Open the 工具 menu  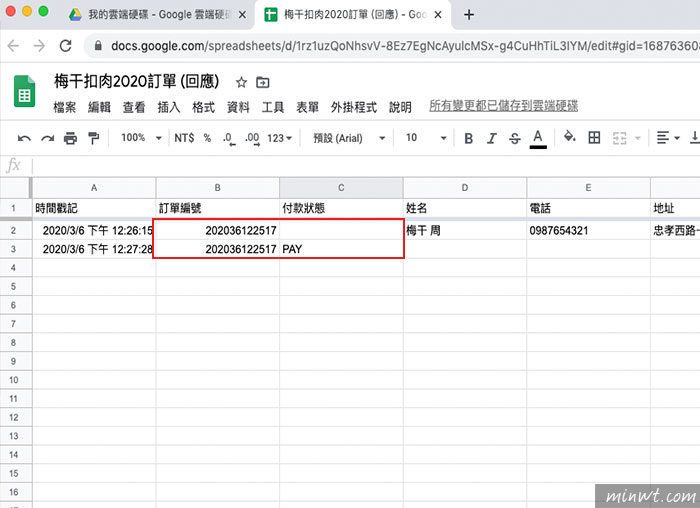(273, 107)
